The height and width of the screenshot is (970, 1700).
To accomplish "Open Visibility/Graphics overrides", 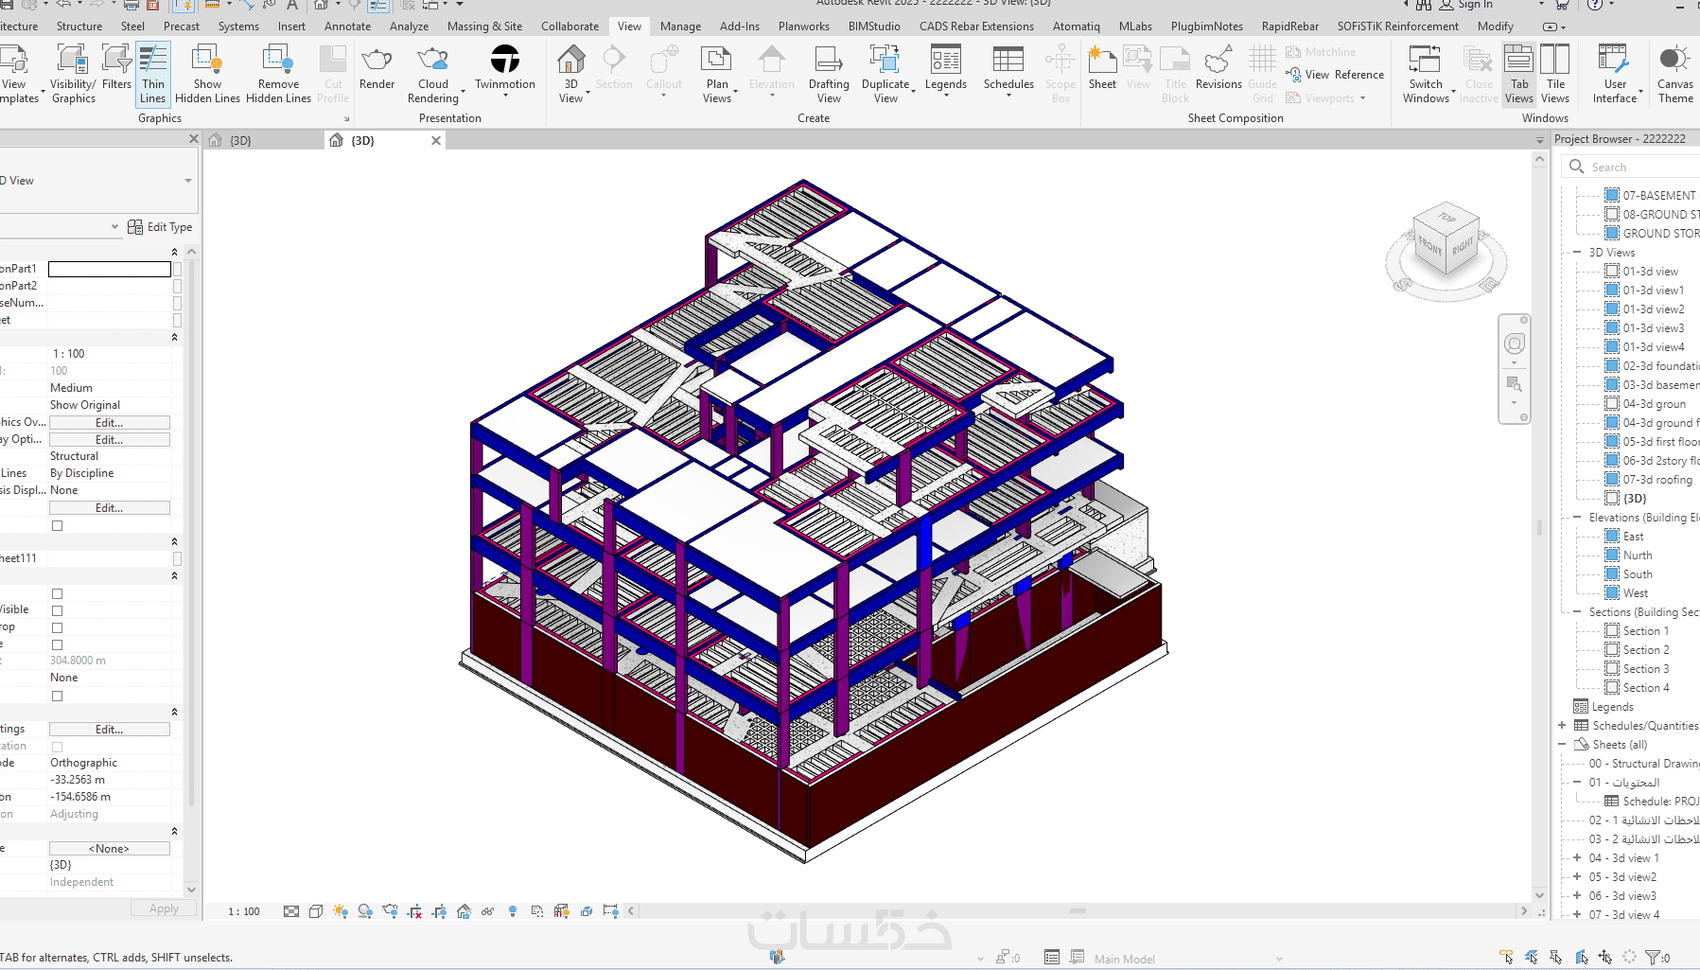I will click(73, 74).
